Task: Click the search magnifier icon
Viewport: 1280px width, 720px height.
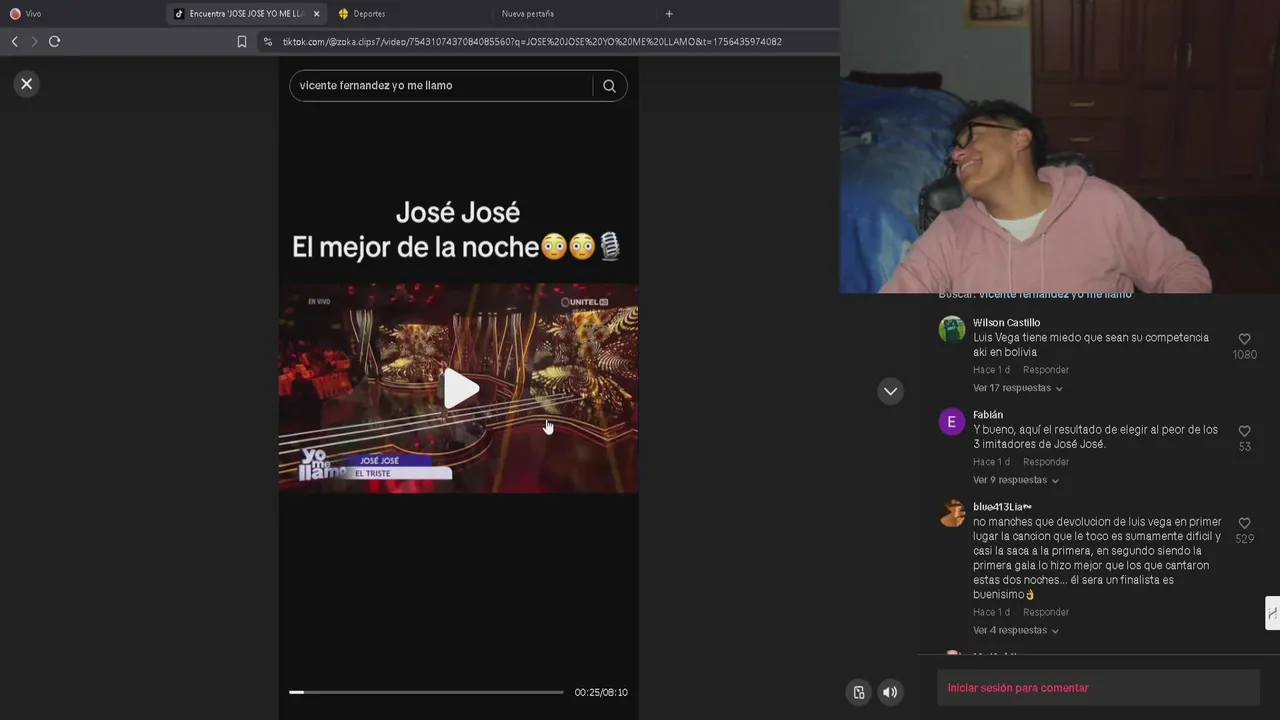Action: pyautogui.click(x=609, y=86)
